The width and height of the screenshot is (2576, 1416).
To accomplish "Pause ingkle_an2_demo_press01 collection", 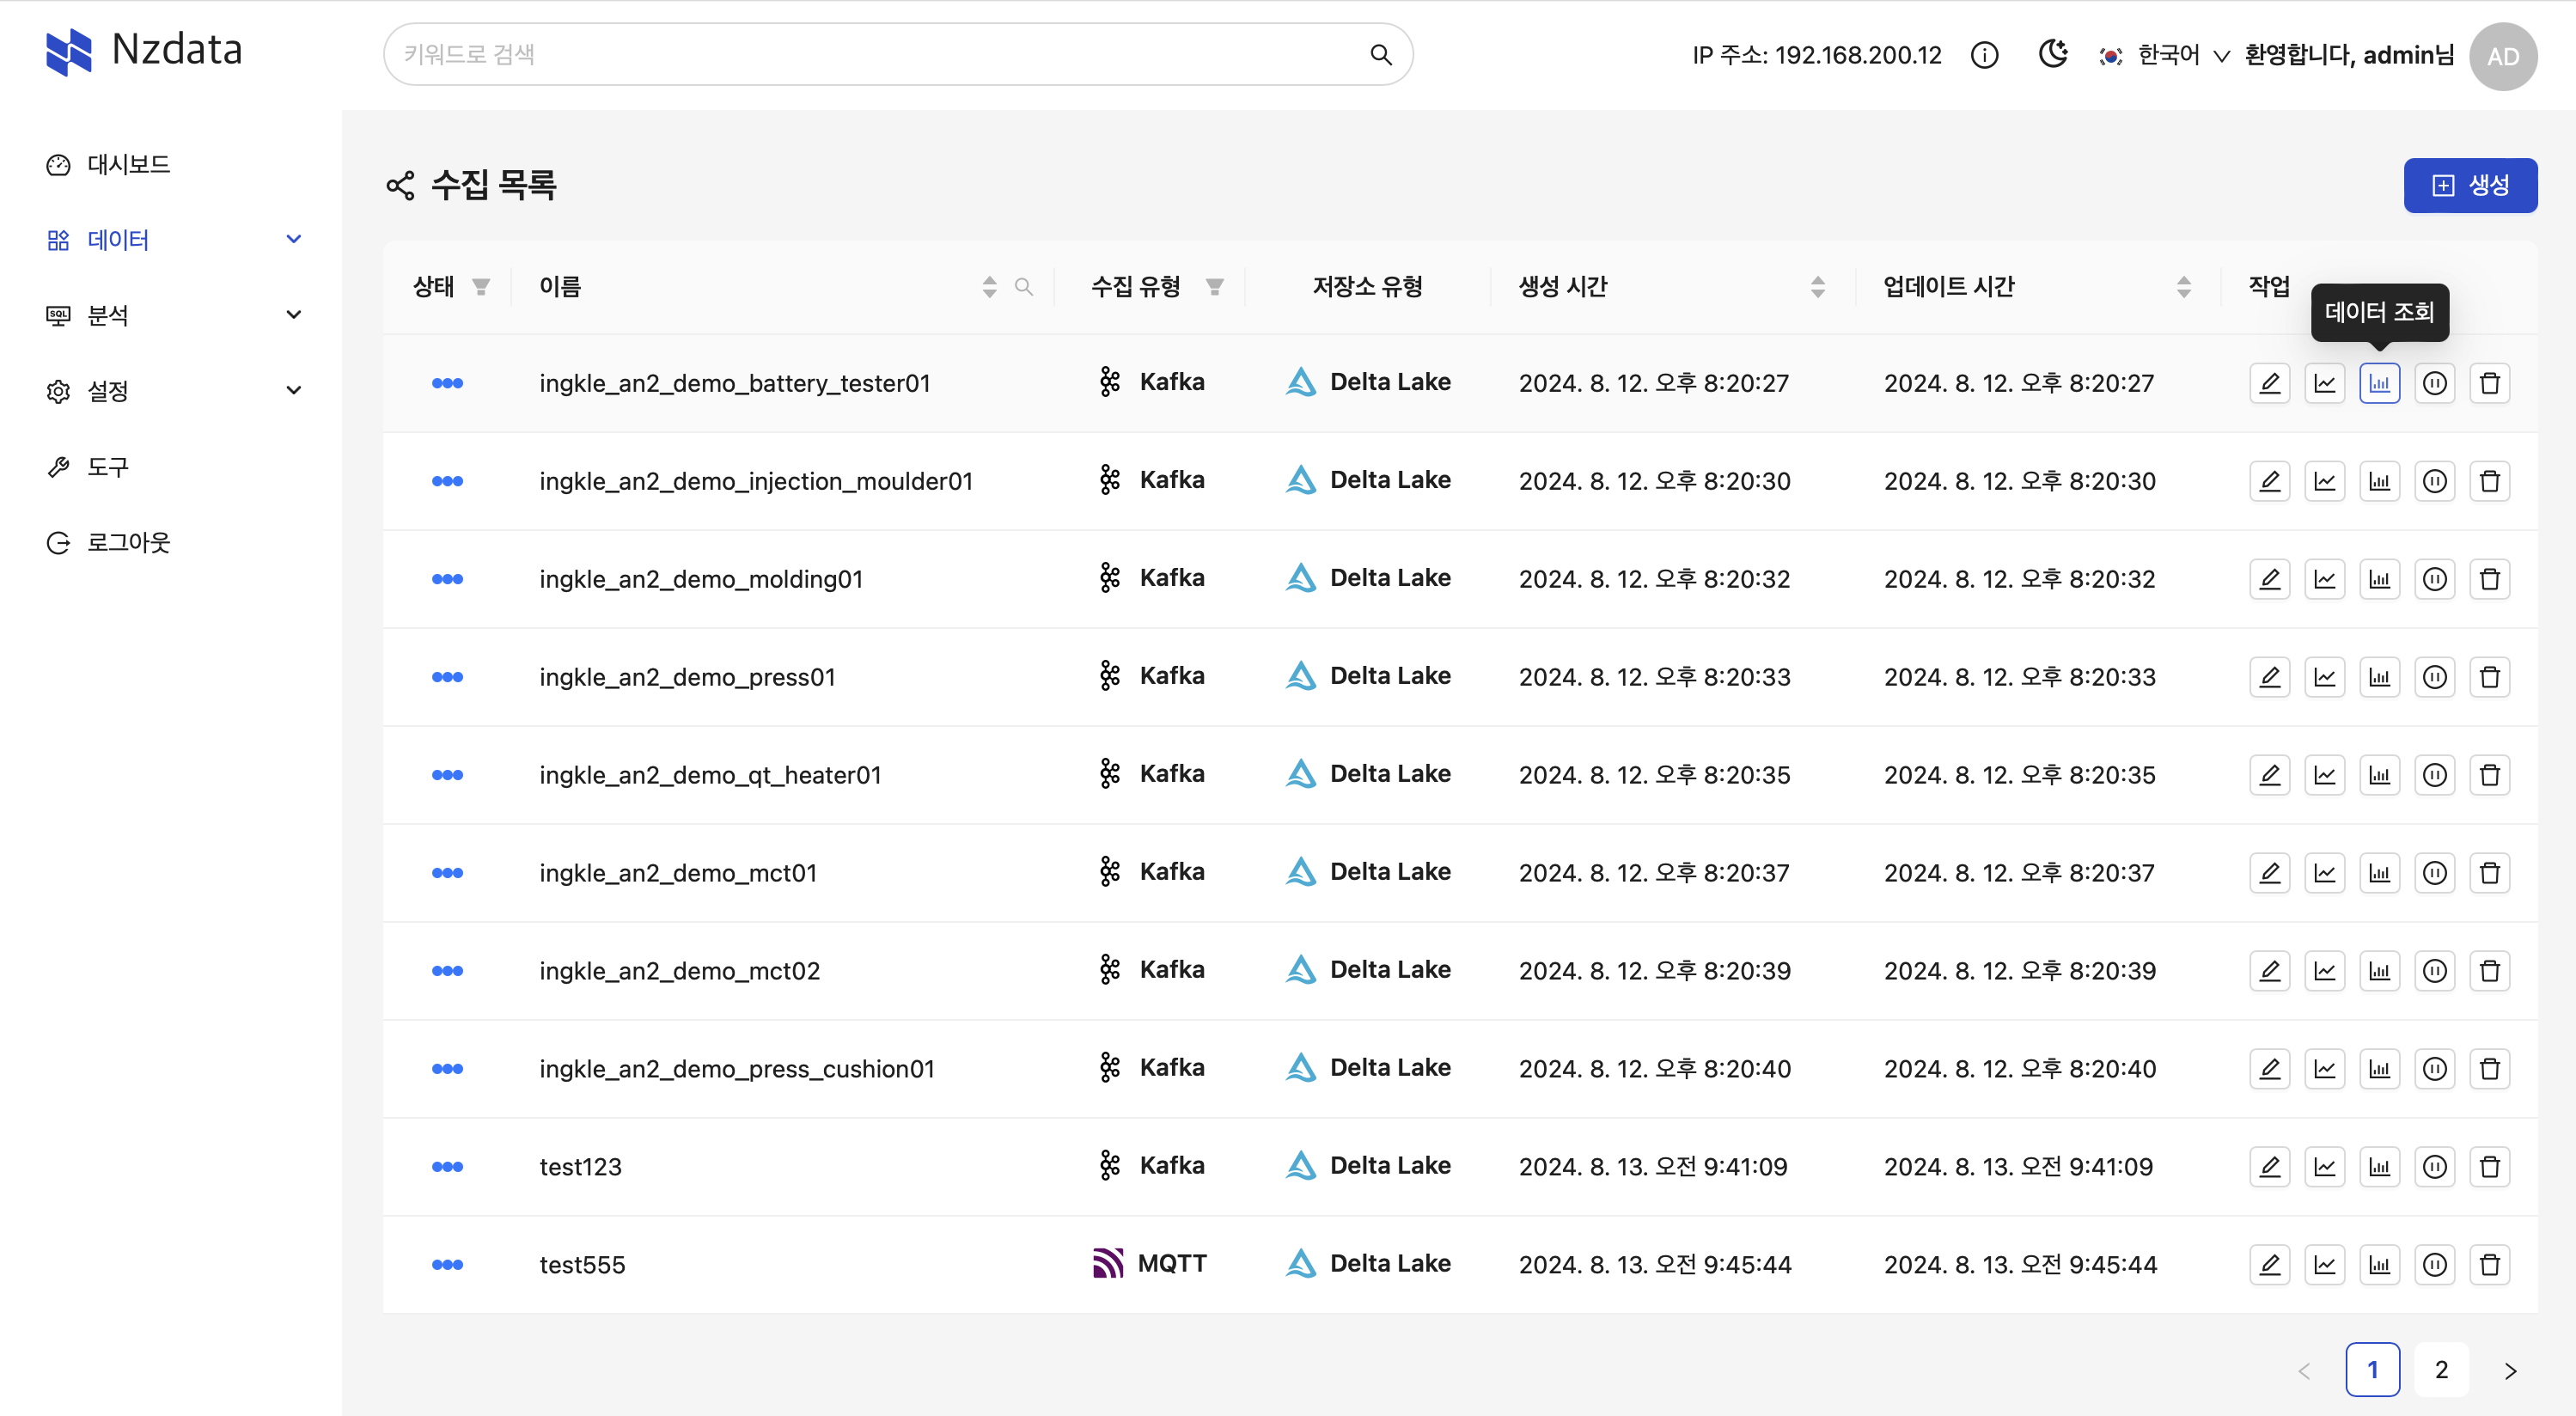I will [2435, 677].
